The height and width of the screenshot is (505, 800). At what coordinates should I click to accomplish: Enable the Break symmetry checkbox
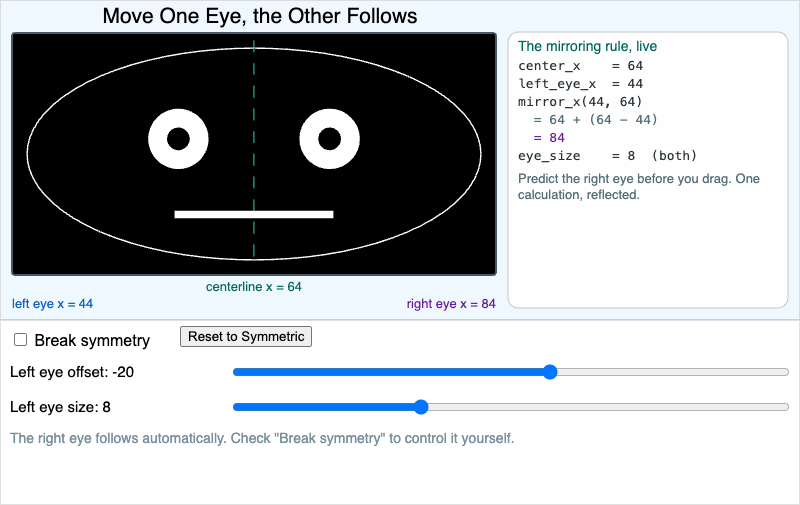click(20, 340)
